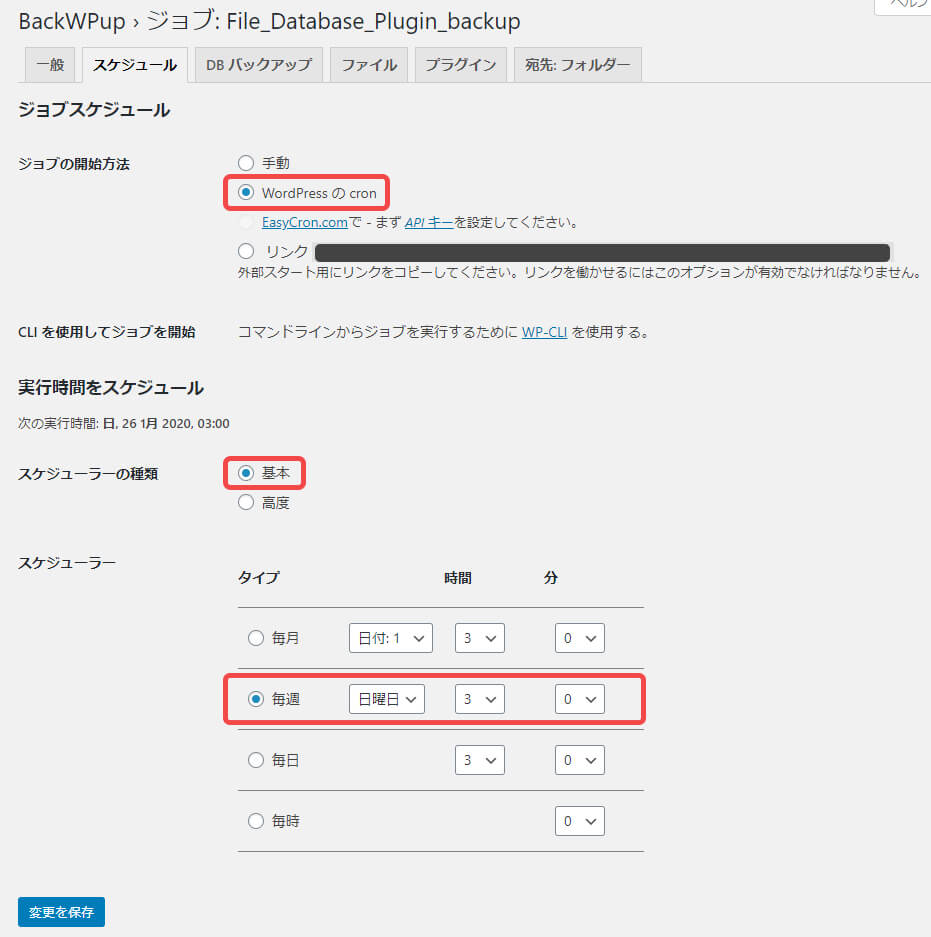This screenshot has height=937, width=931.
Task: Switch to the プラグイン tab
Action: tap(460, 65)
